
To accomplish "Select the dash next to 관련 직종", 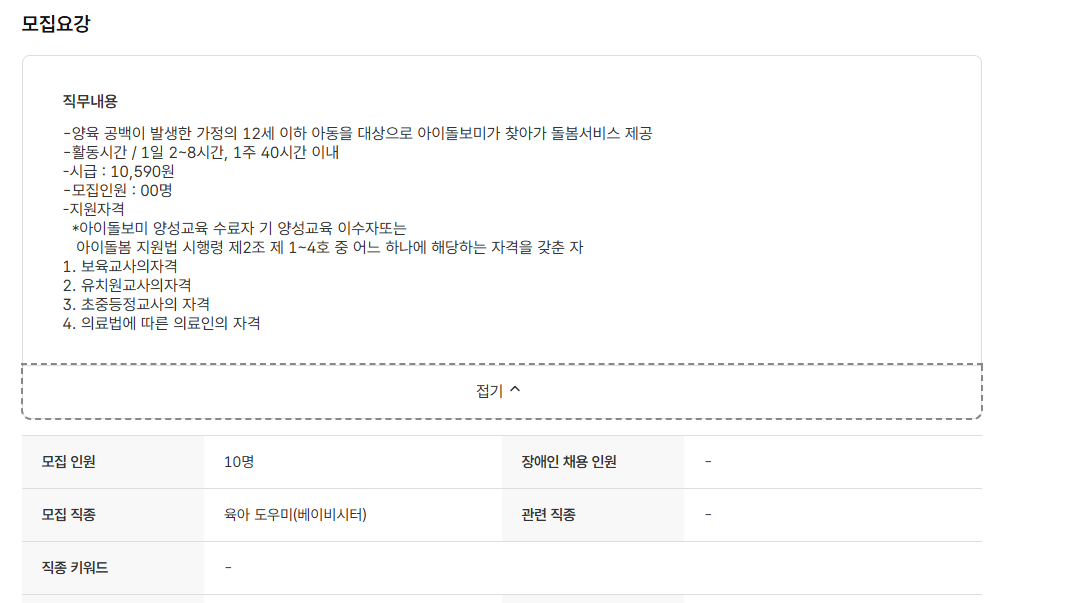I will [x=709, y=515].
